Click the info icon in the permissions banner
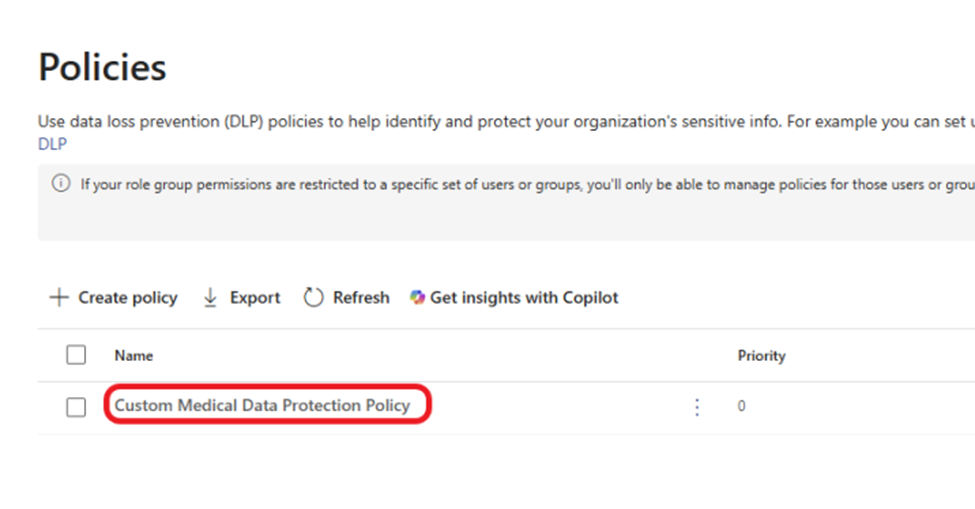 point(61,183)
